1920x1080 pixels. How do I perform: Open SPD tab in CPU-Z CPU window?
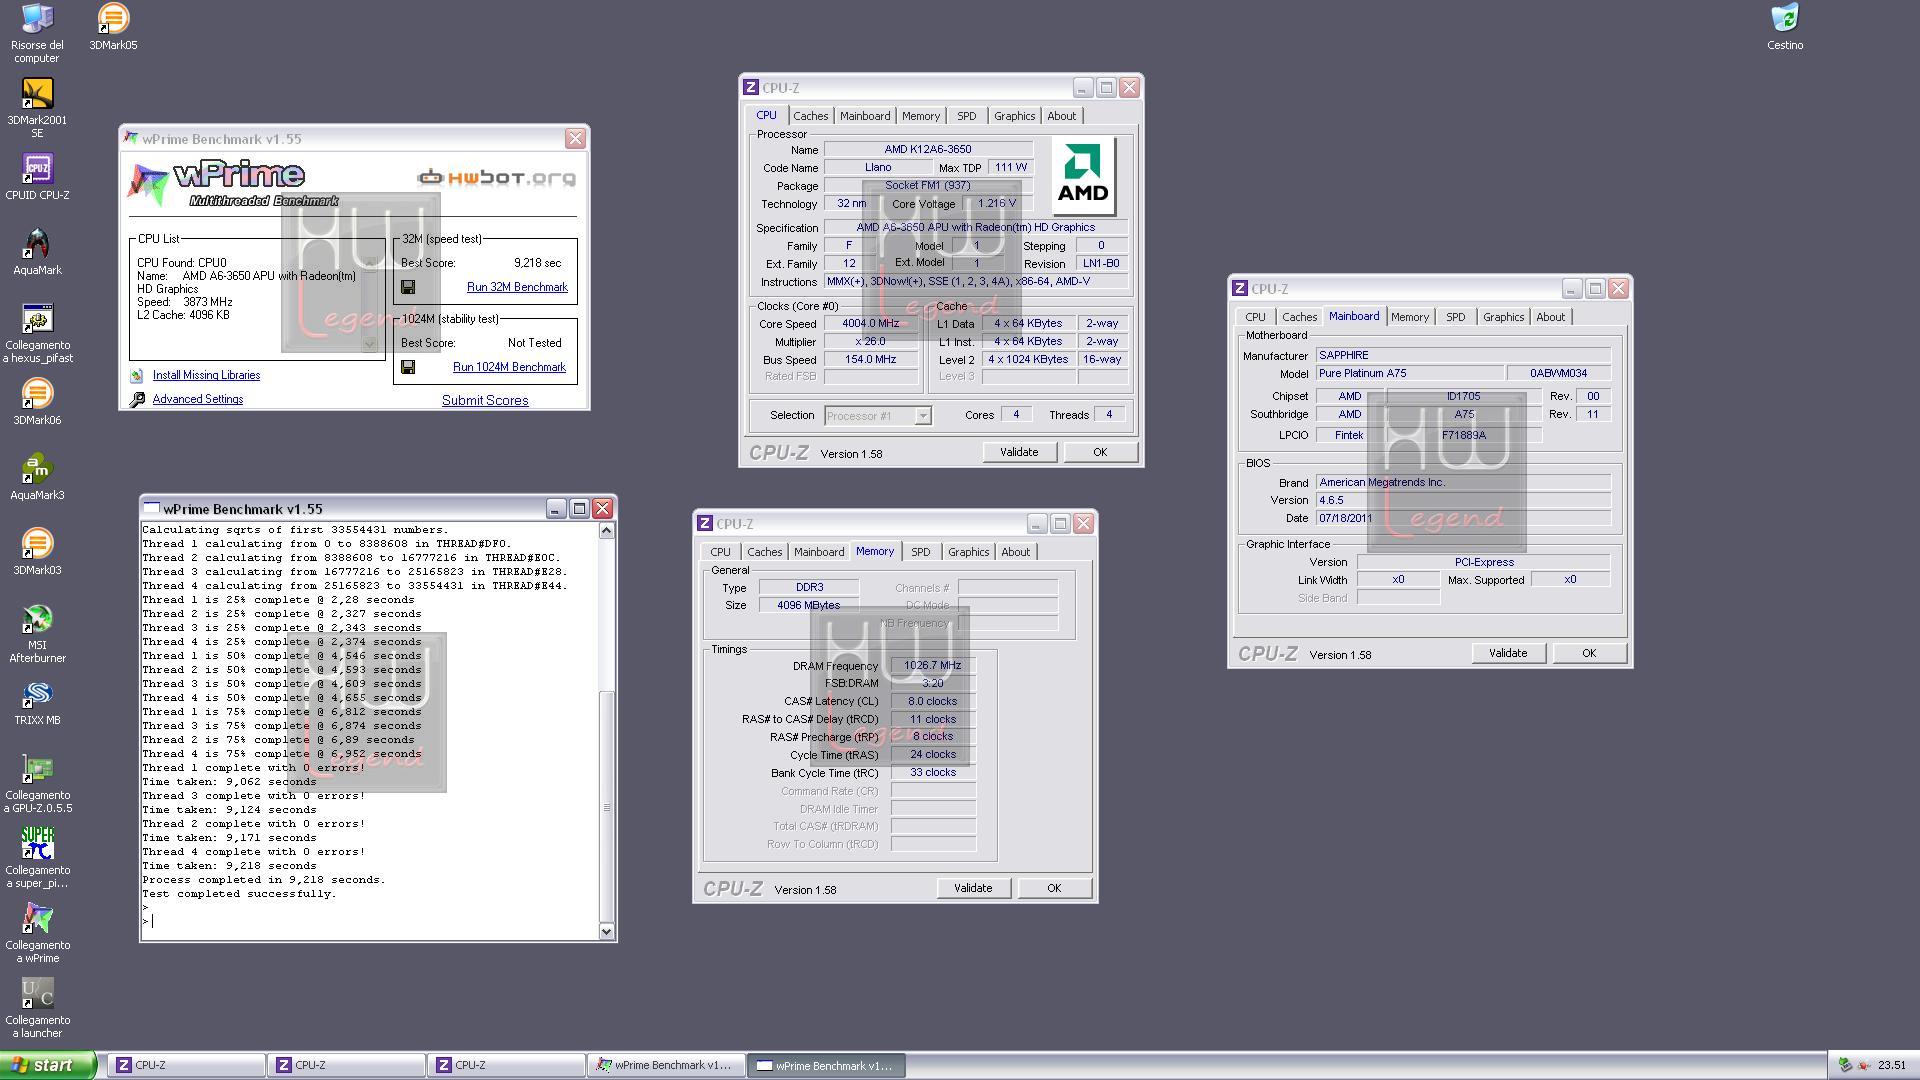(x=966, y=116)
